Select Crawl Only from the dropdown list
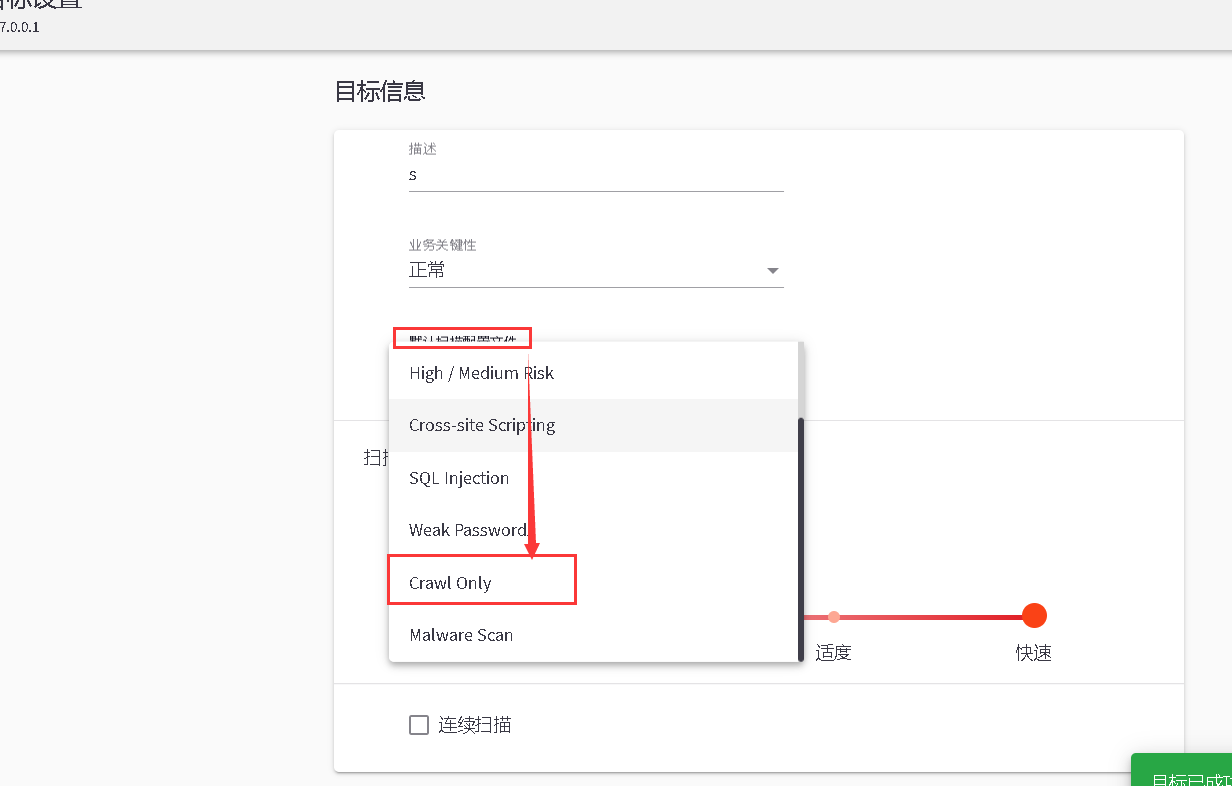 pyautogui.click(x=450, y=583)
